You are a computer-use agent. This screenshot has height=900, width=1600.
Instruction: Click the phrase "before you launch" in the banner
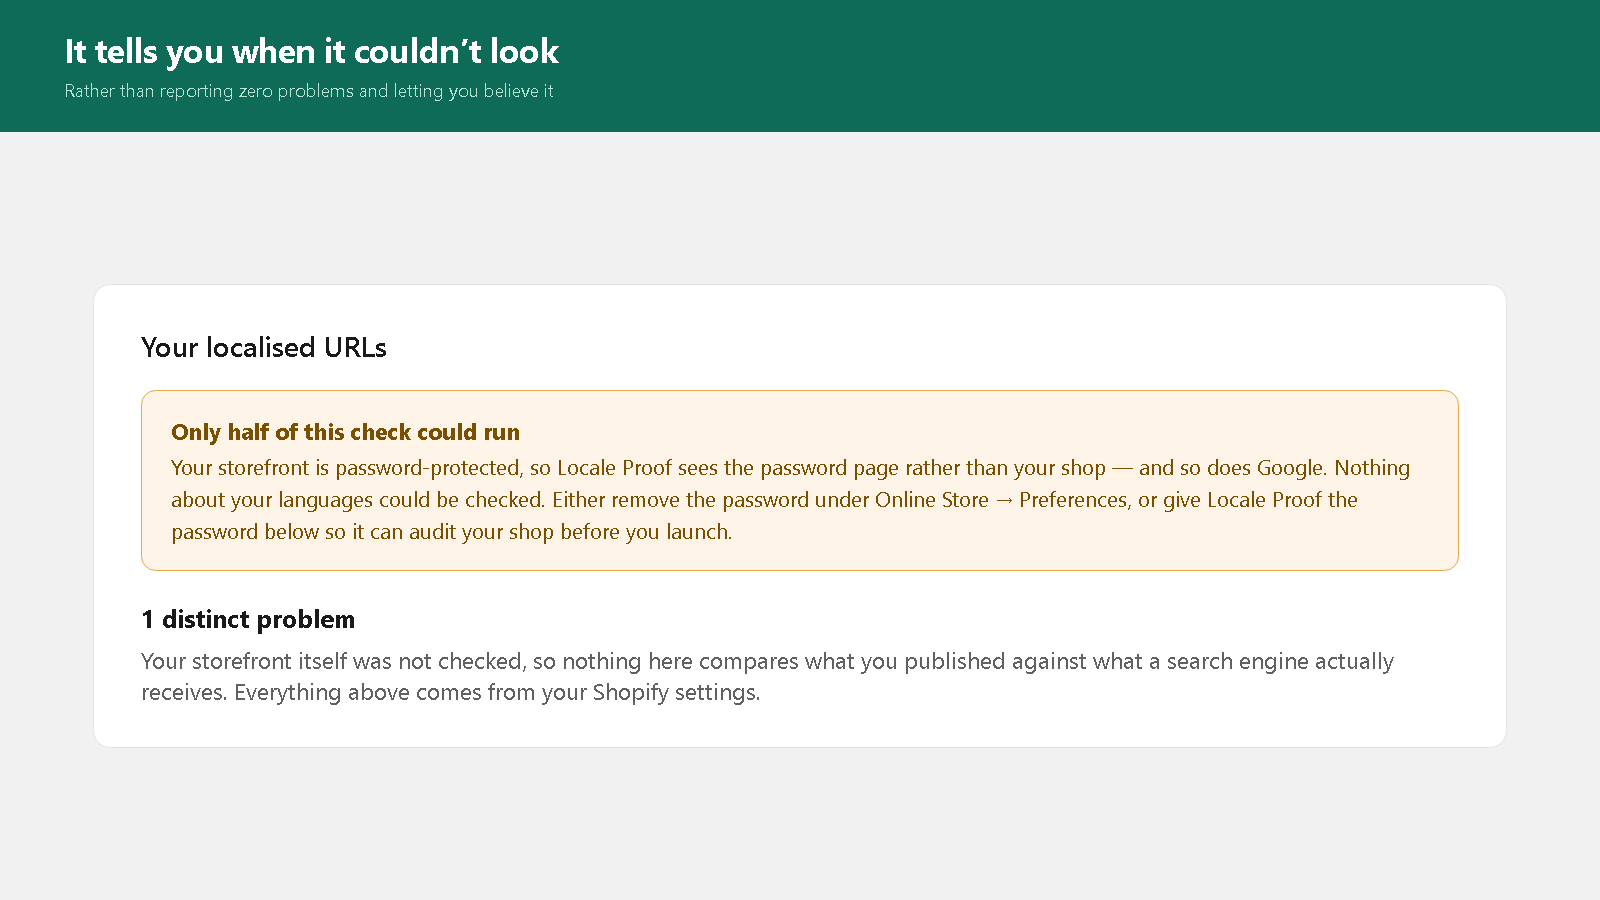(x=645, y=532)
